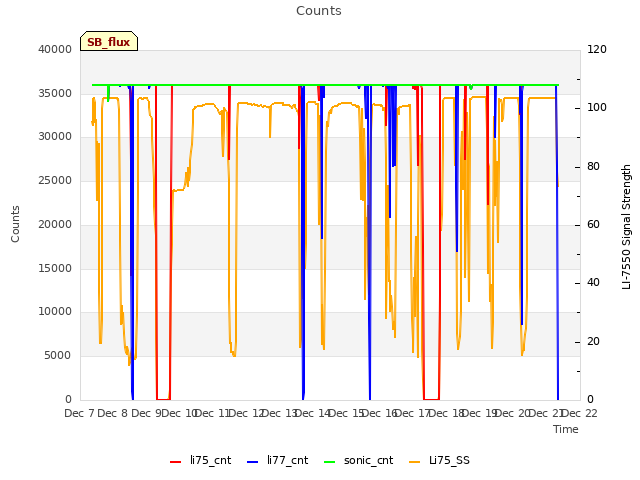Click the 15000 left axis tick label
Viewport: 640px width, 480px height.
(x=55, y=268)
